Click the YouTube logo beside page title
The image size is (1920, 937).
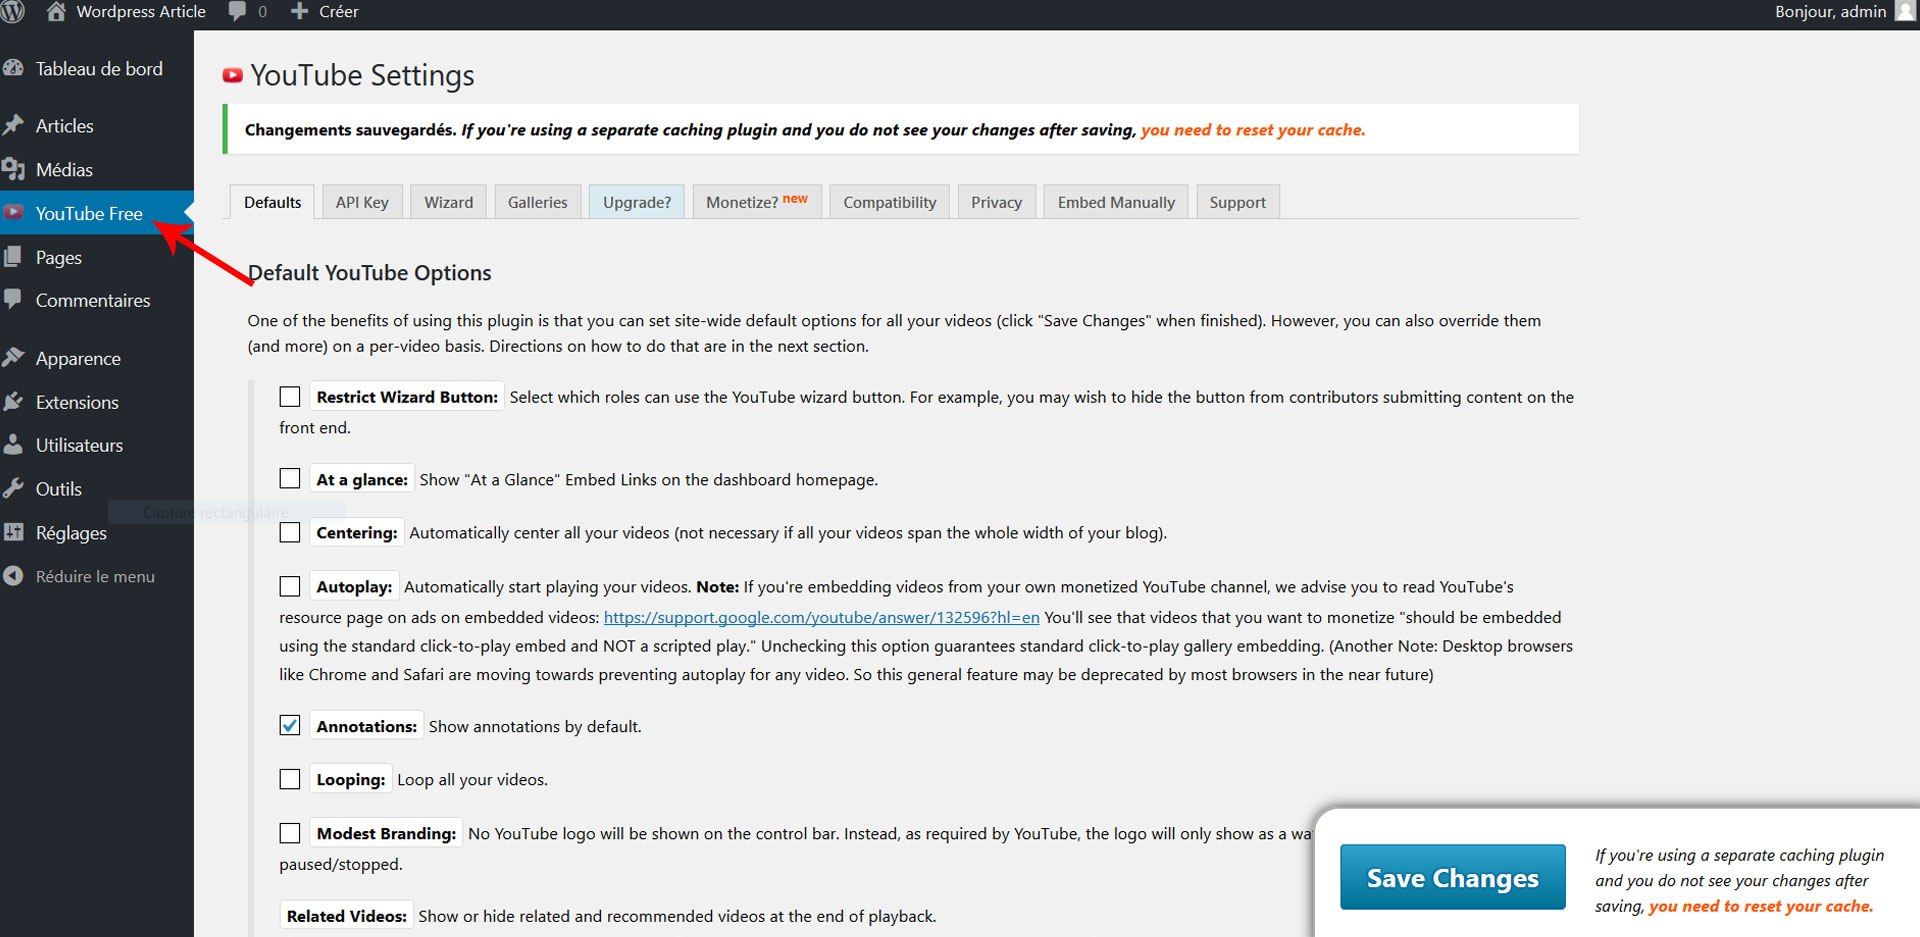(x=233, y=75)
